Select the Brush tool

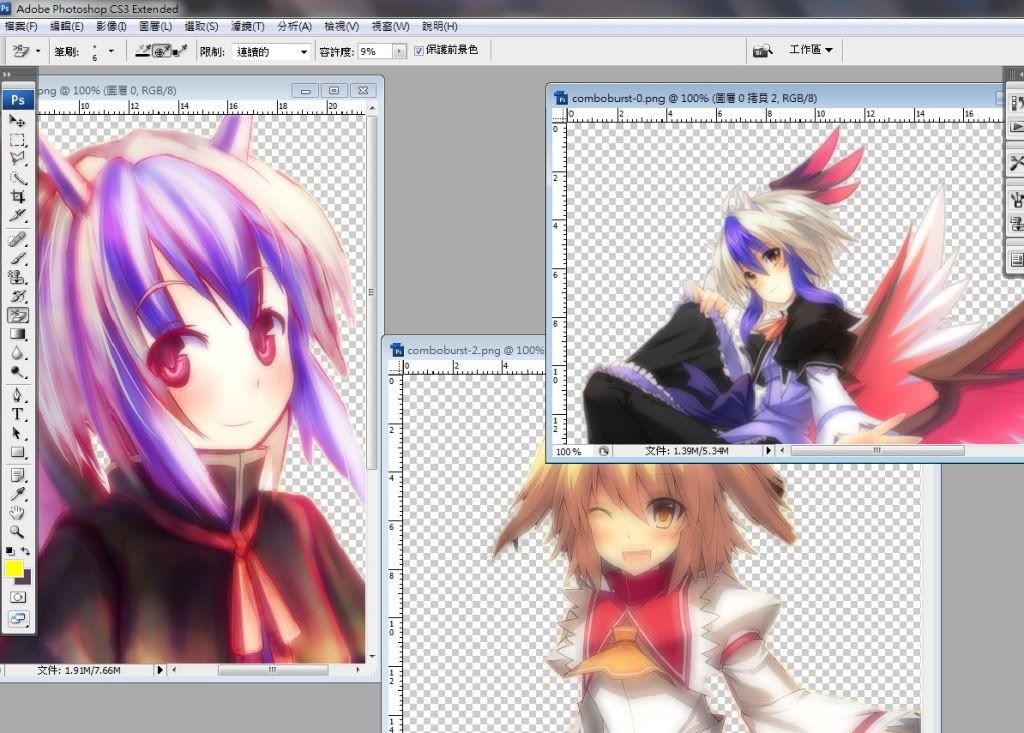coord(17,258)
